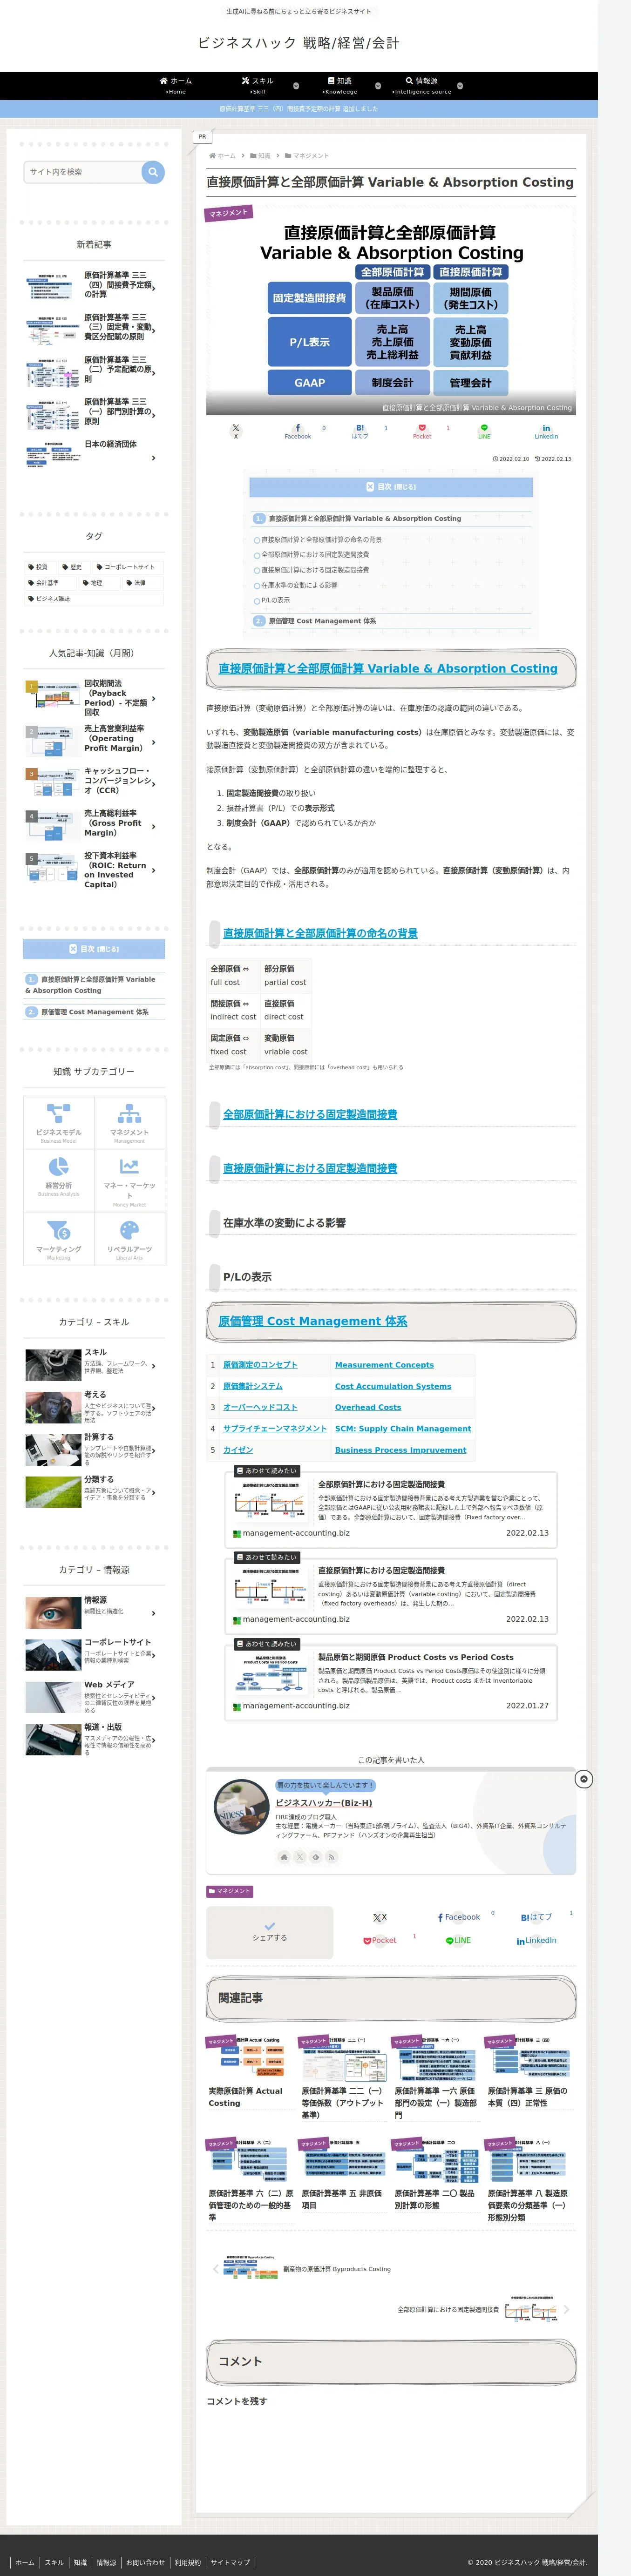Click はてブ share button near article bottom
This screenshot has height=2576, width=631.
536,1917
